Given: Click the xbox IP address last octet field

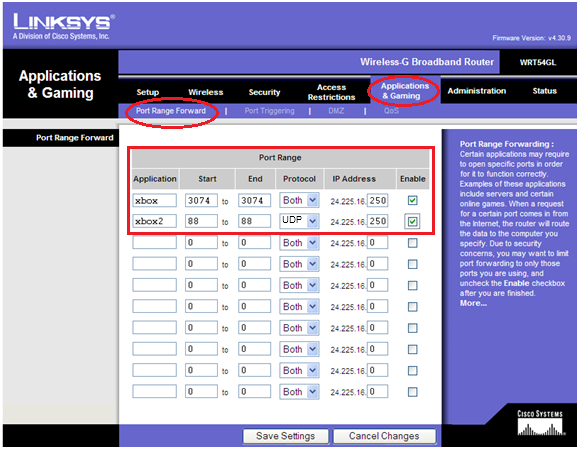Looking at the screenshot, I should pos(377,200).
